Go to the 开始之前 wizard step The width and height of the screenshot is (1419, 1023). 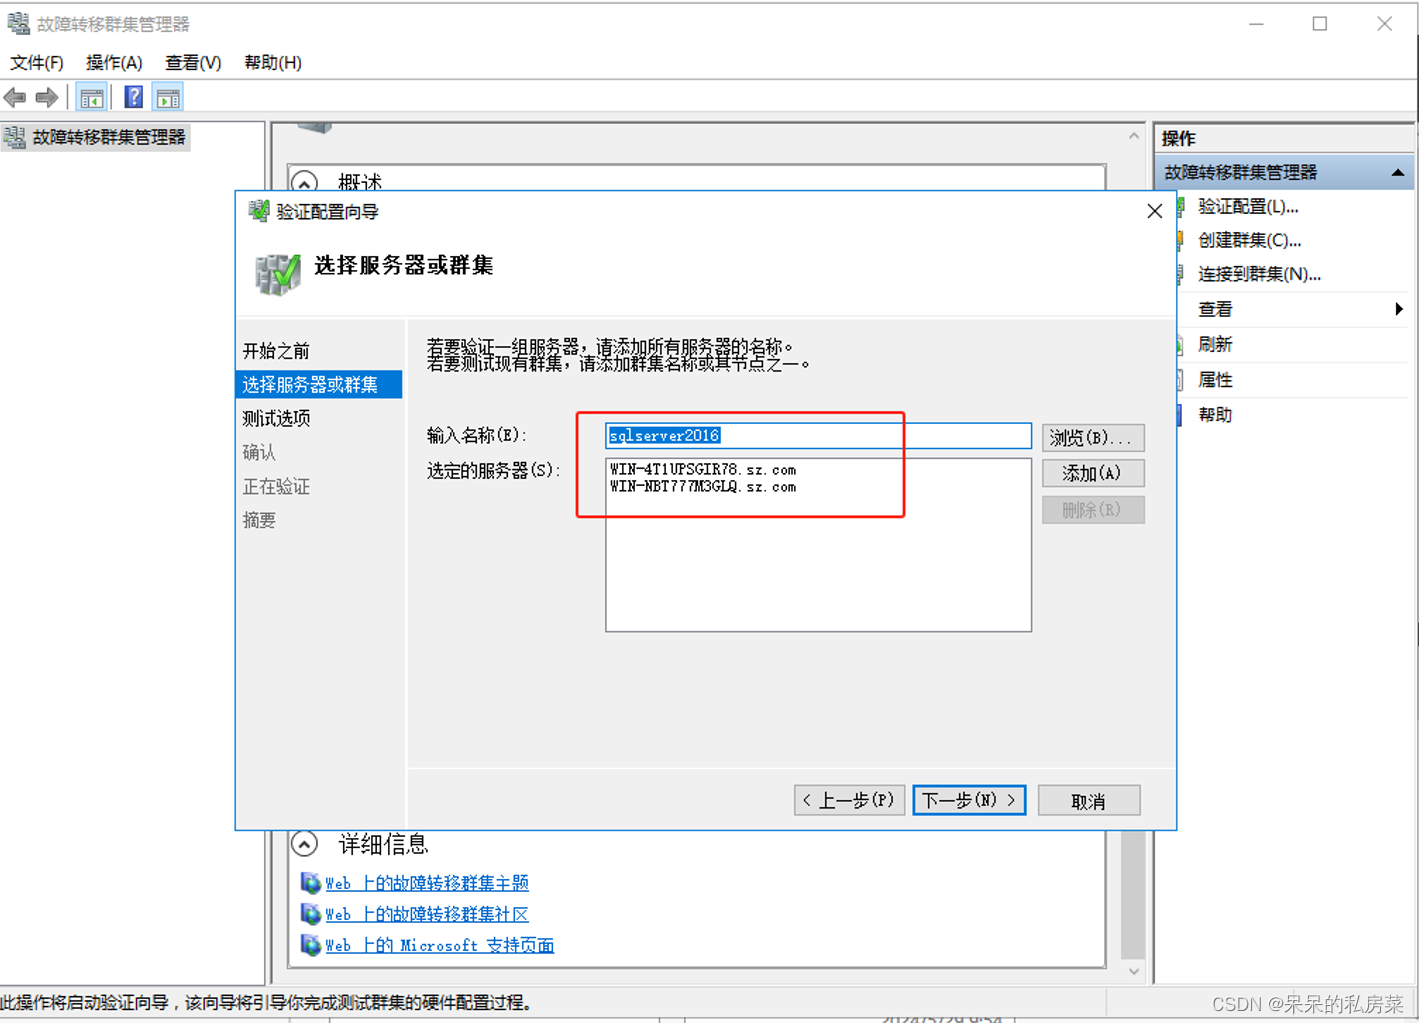pyautogui.click(x=276, y=351)
